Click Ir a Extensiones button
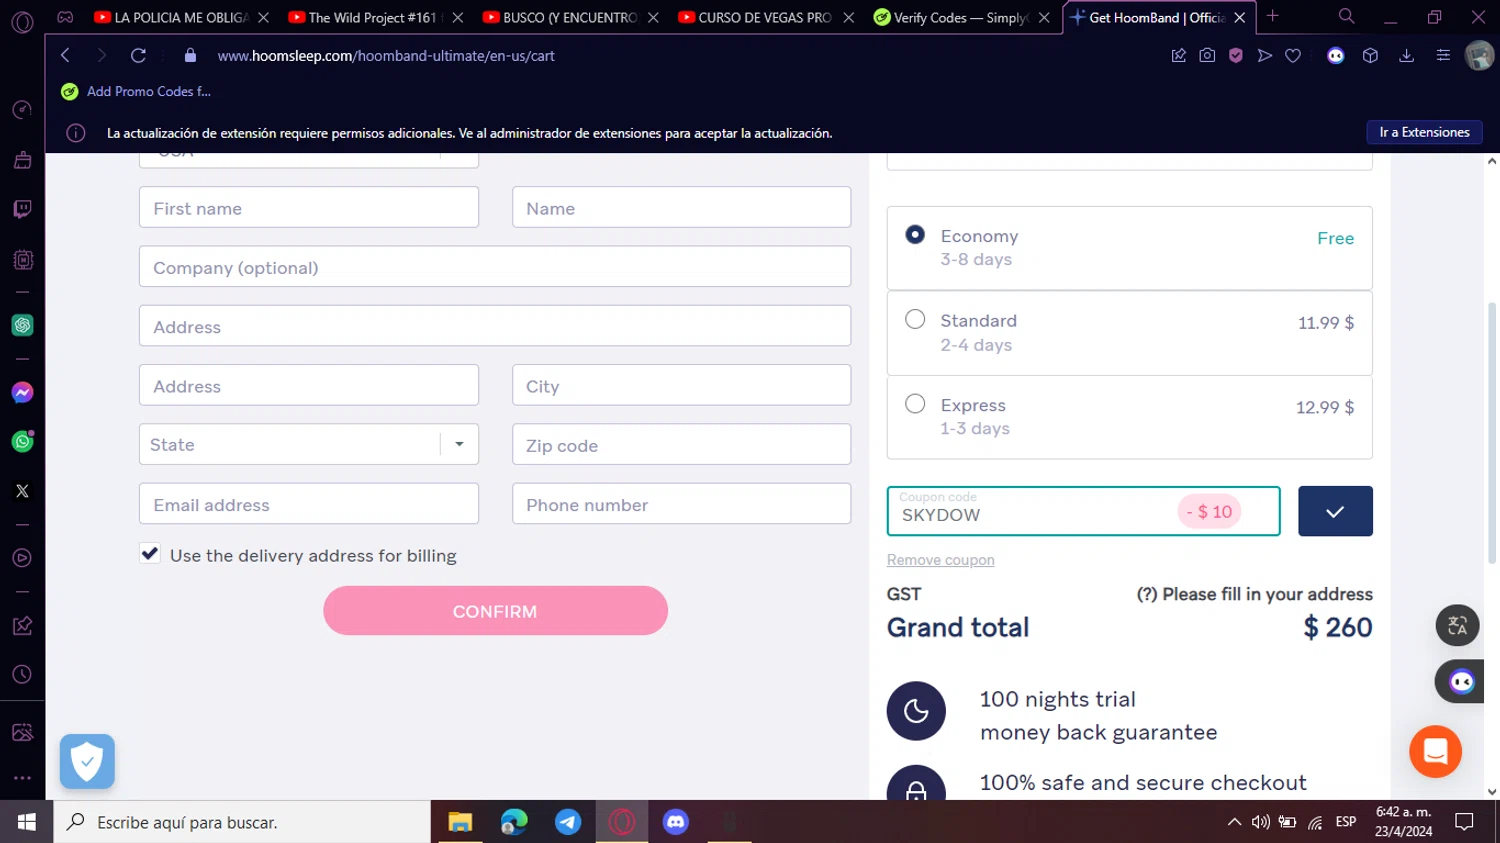The width and height of the screenshot is (1500, 843). click(1424, 132)
